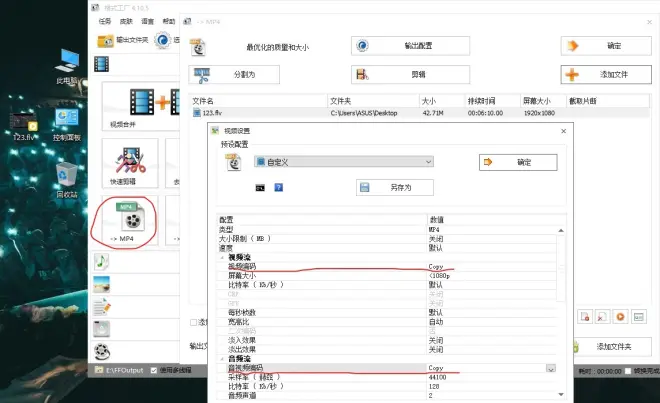This screenshot has height=403, width=660.
Task: Click the 123.flv file icon in file list
Action: pyautogui.click(x=197, y=113)
